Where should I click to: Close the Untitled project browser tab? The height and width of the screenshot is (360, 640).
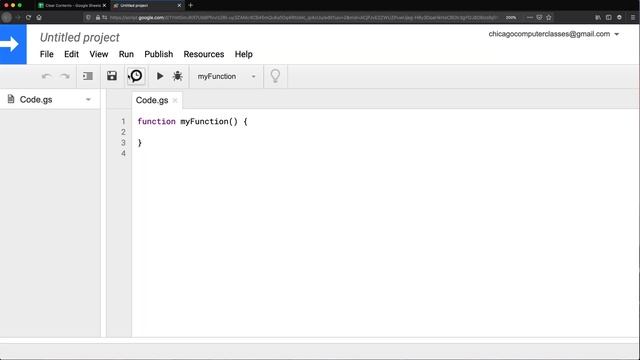click(x=179, y=5)
